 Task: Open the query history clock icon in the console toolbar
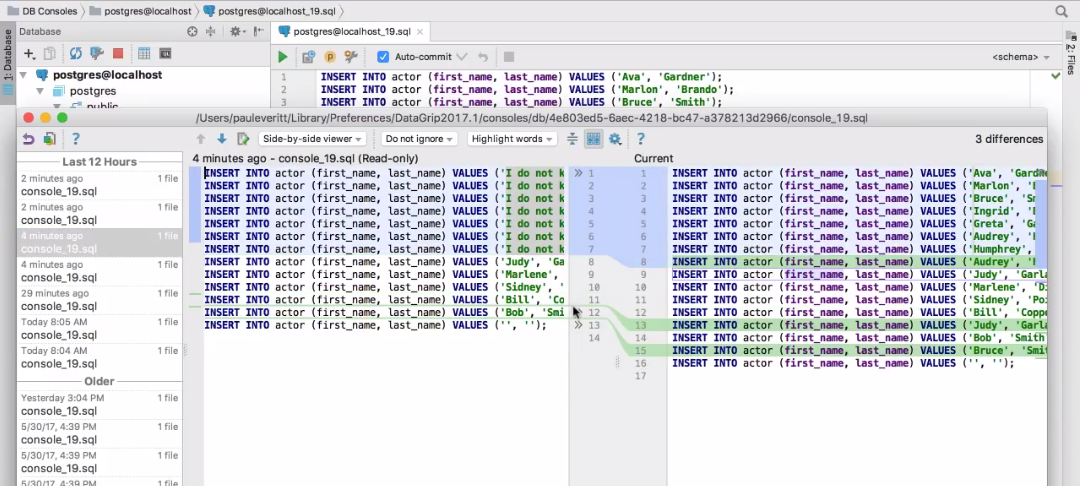(309, 57)
